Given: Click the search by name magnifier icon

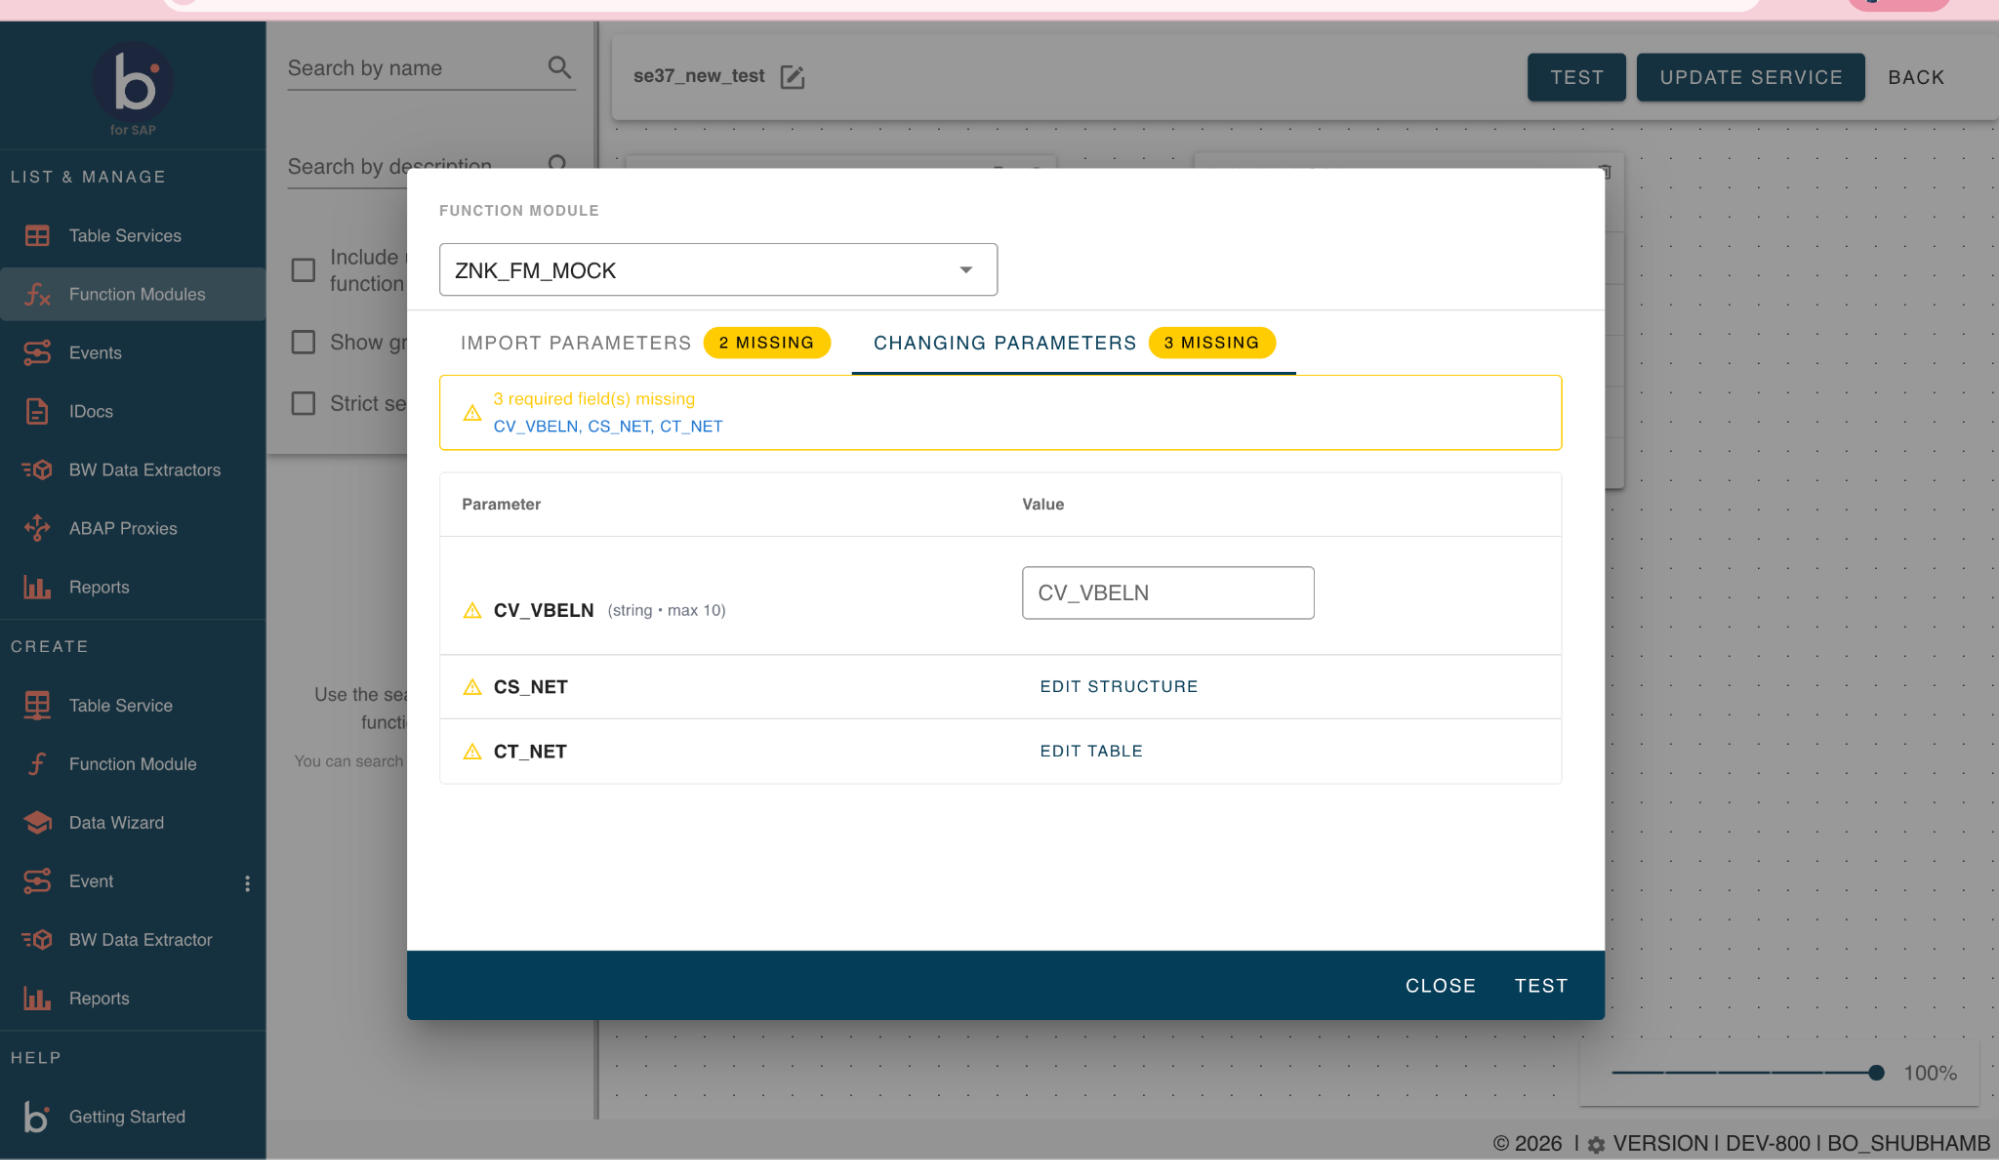Looking at the screenshot, I should click(559, 67).
